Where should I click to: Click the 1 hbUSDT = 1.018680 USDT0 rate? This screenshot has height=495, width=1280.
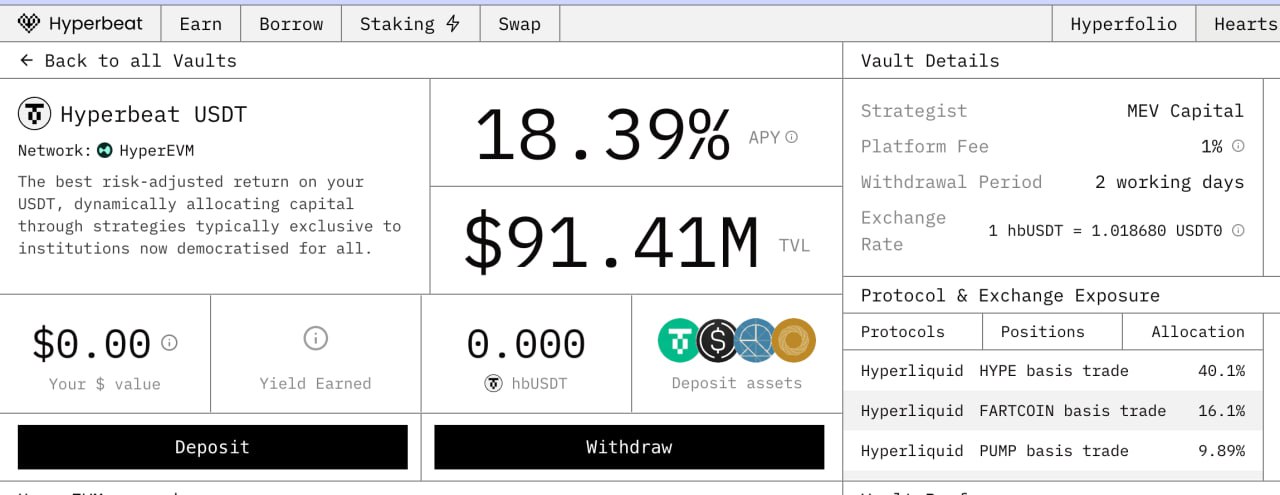[x=1105, y=230]
